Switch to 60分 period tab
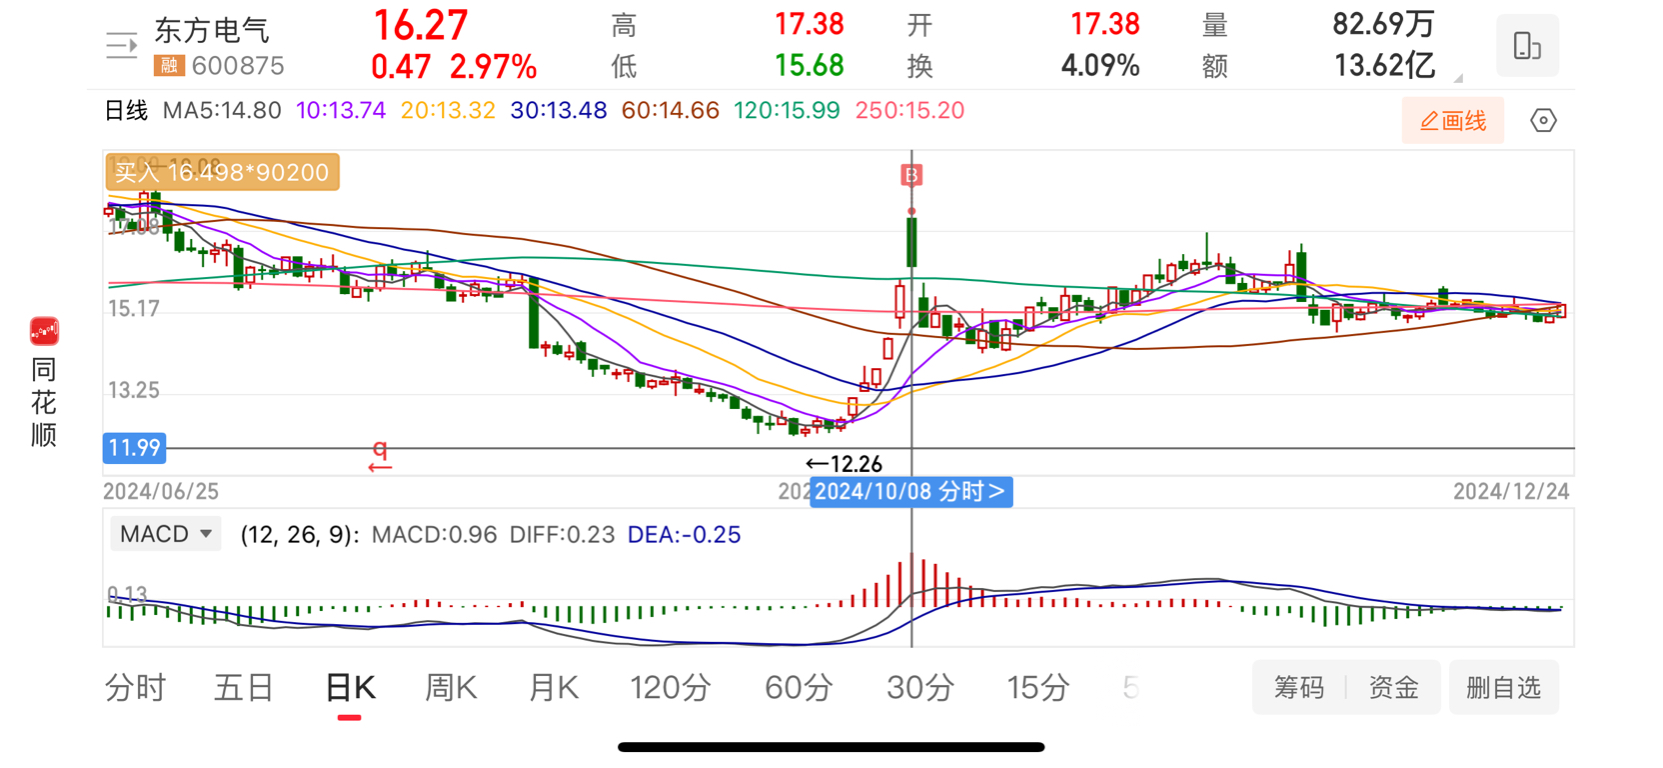The image size is (1663, 768). pos(799,688)
